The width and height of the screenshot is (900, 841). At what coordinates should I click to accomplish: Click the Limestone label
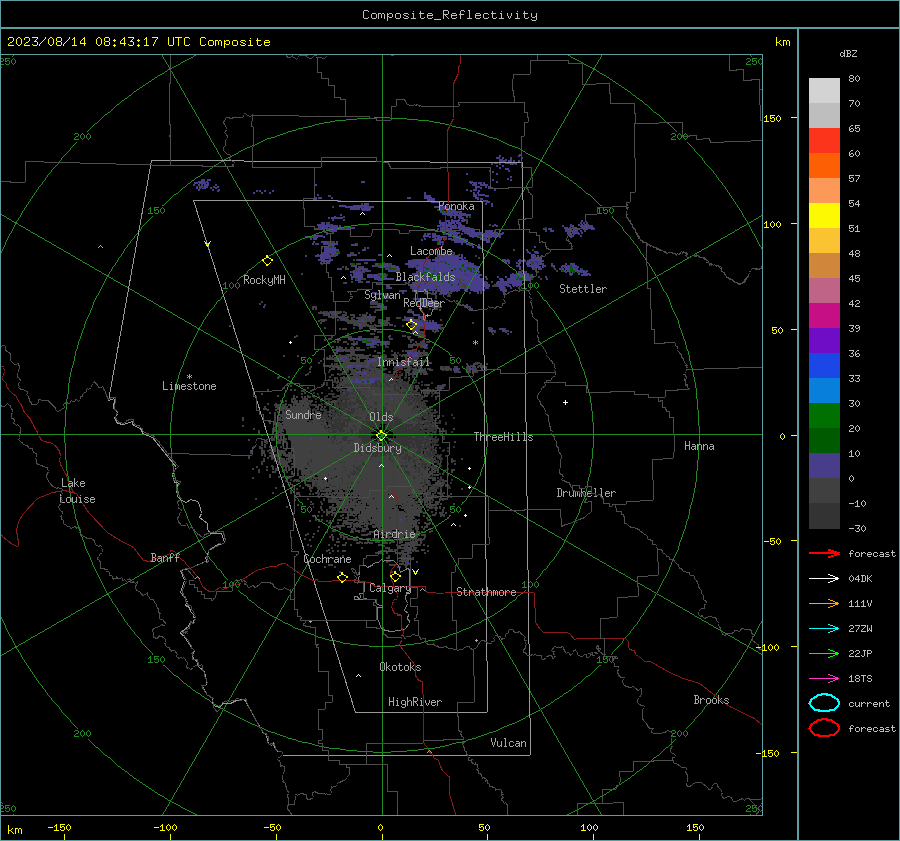pos(189,386)
